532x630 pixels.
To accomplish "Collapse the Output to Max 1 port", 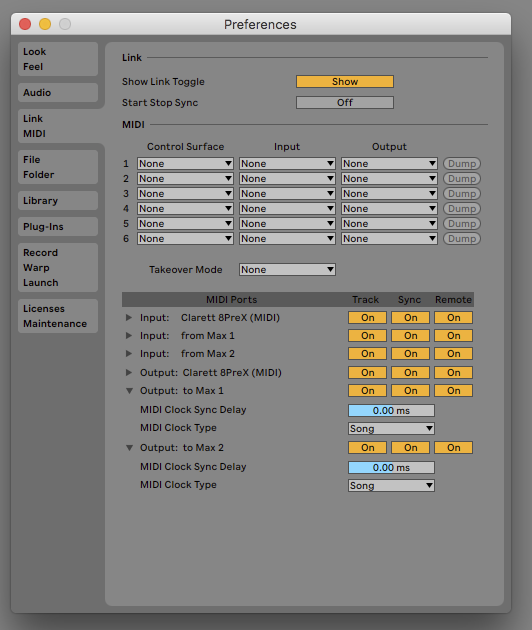I will (129, 391).
